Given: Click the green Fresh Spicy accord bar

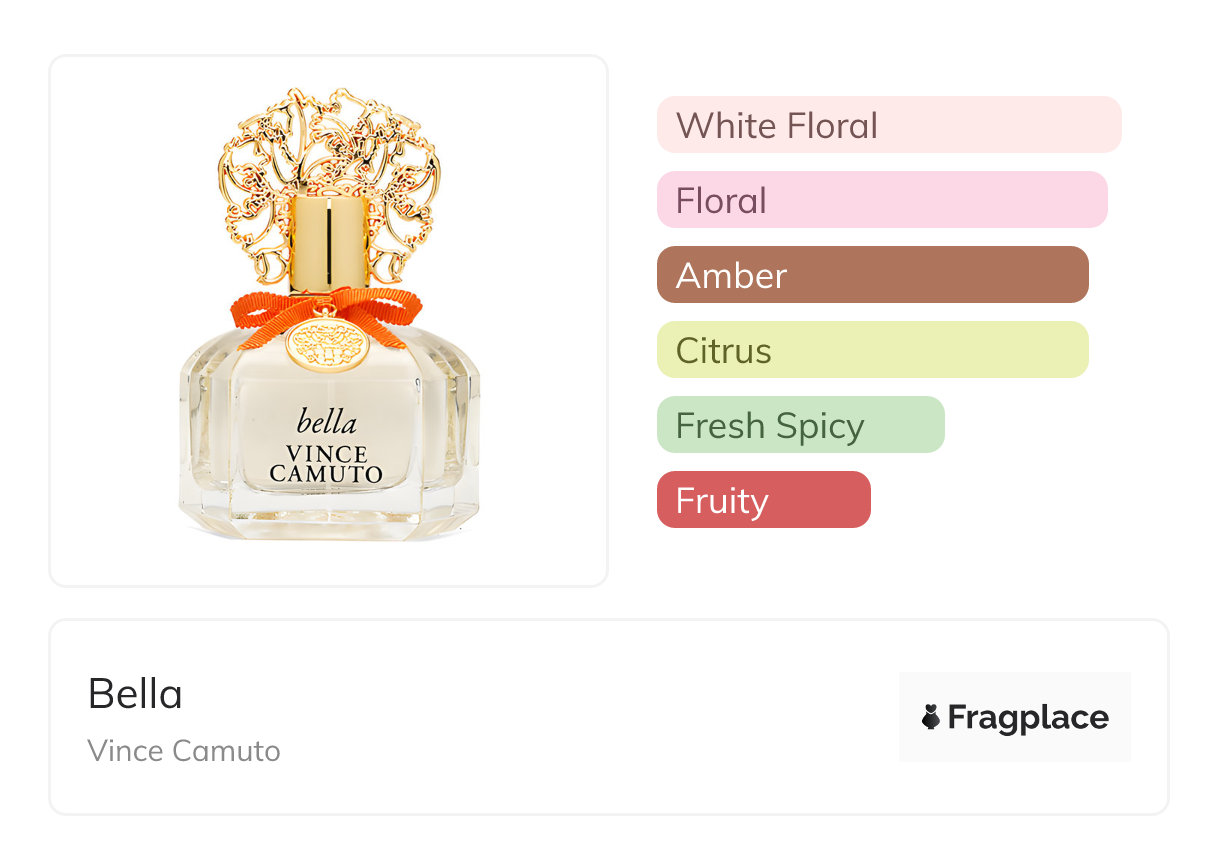Looking at the screenshot, I should (x=800, y=425).
